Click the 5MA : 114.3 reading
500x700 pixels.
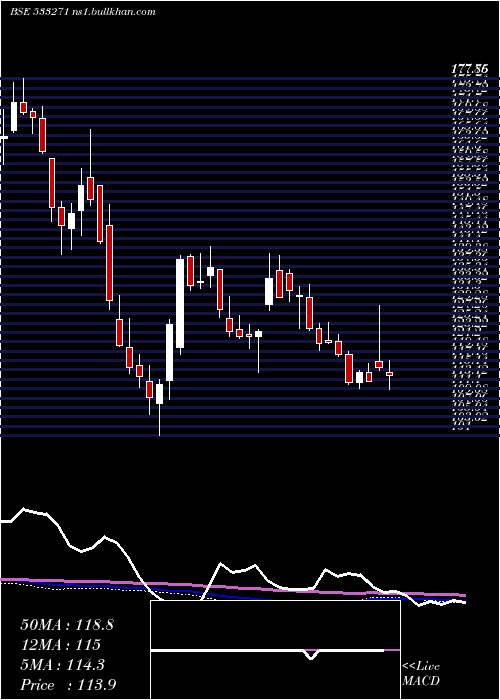[62, 665]
